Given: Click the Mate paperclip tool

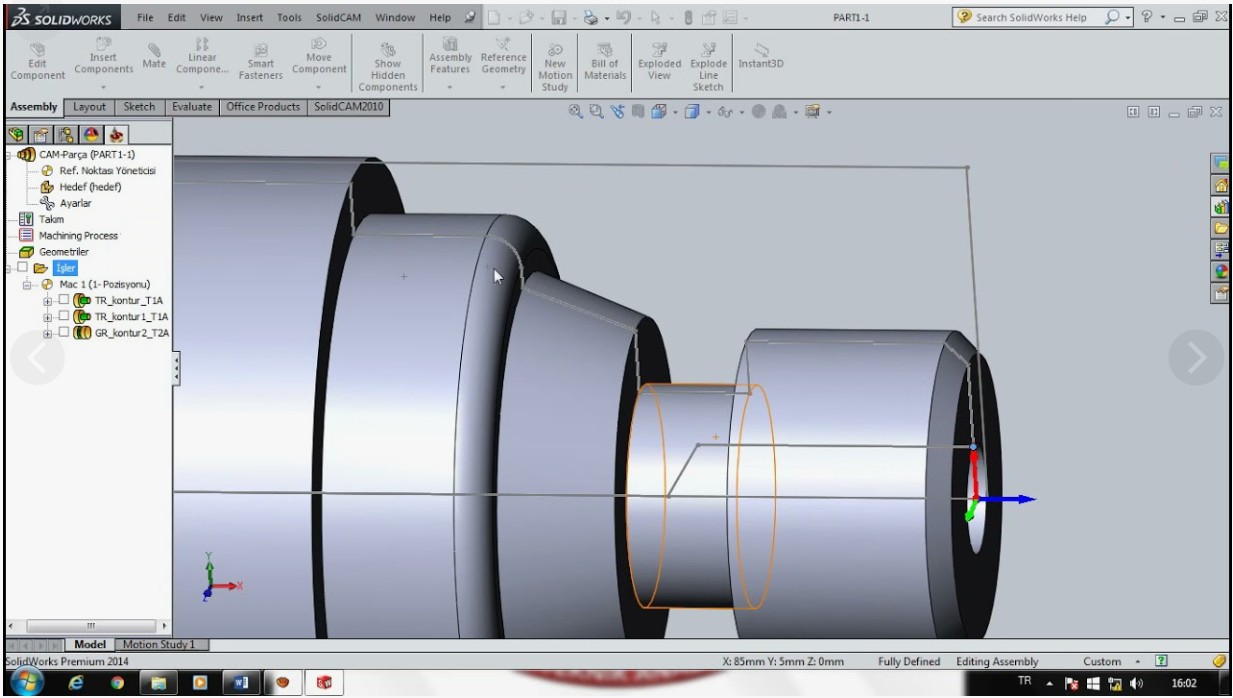Looking at the screenshot, I should 154,55.
